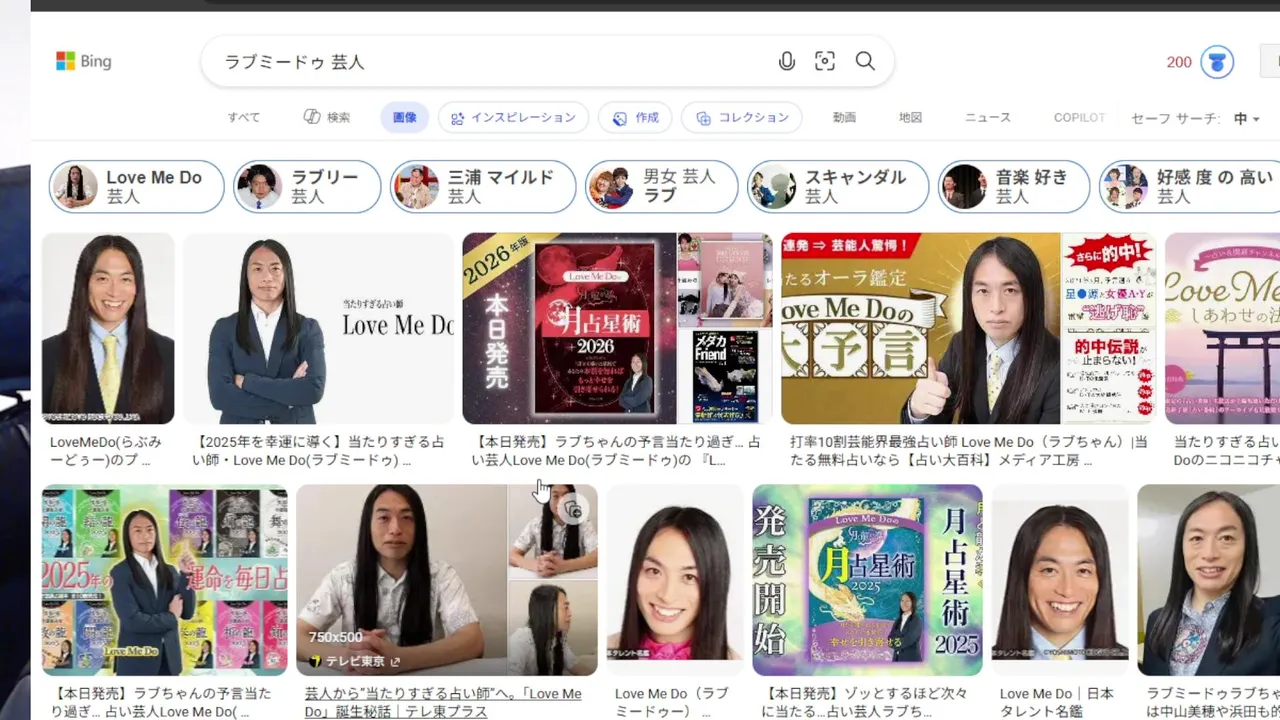The width and height of the screenshot is (1280, 720).
Task: Open the caption 【本日発売】ゾッとするほど次々に当たる
Action: (x=865, y=702)
